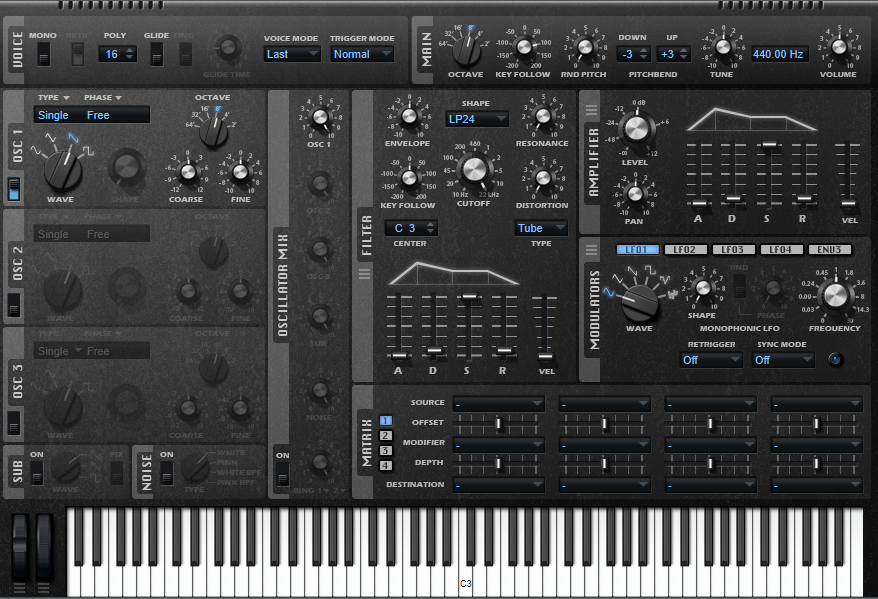Click the Tune frequency field showing 440.00 Hz
The width and height of the screenshot is (878, 599).
(780, 54)
